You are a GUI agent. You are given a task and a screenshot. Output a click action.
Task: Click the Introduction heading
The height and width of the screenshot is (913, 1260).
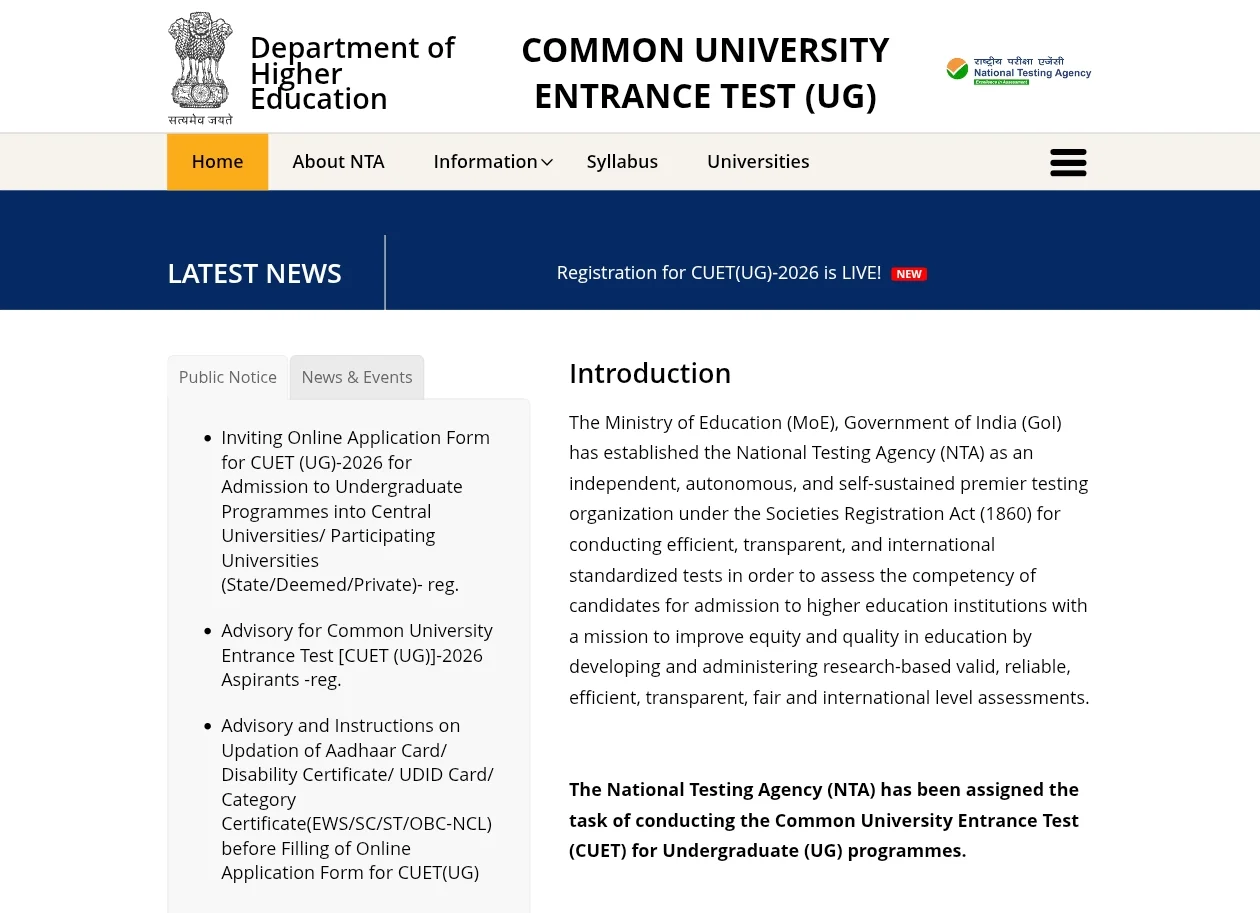click(649, 373)
